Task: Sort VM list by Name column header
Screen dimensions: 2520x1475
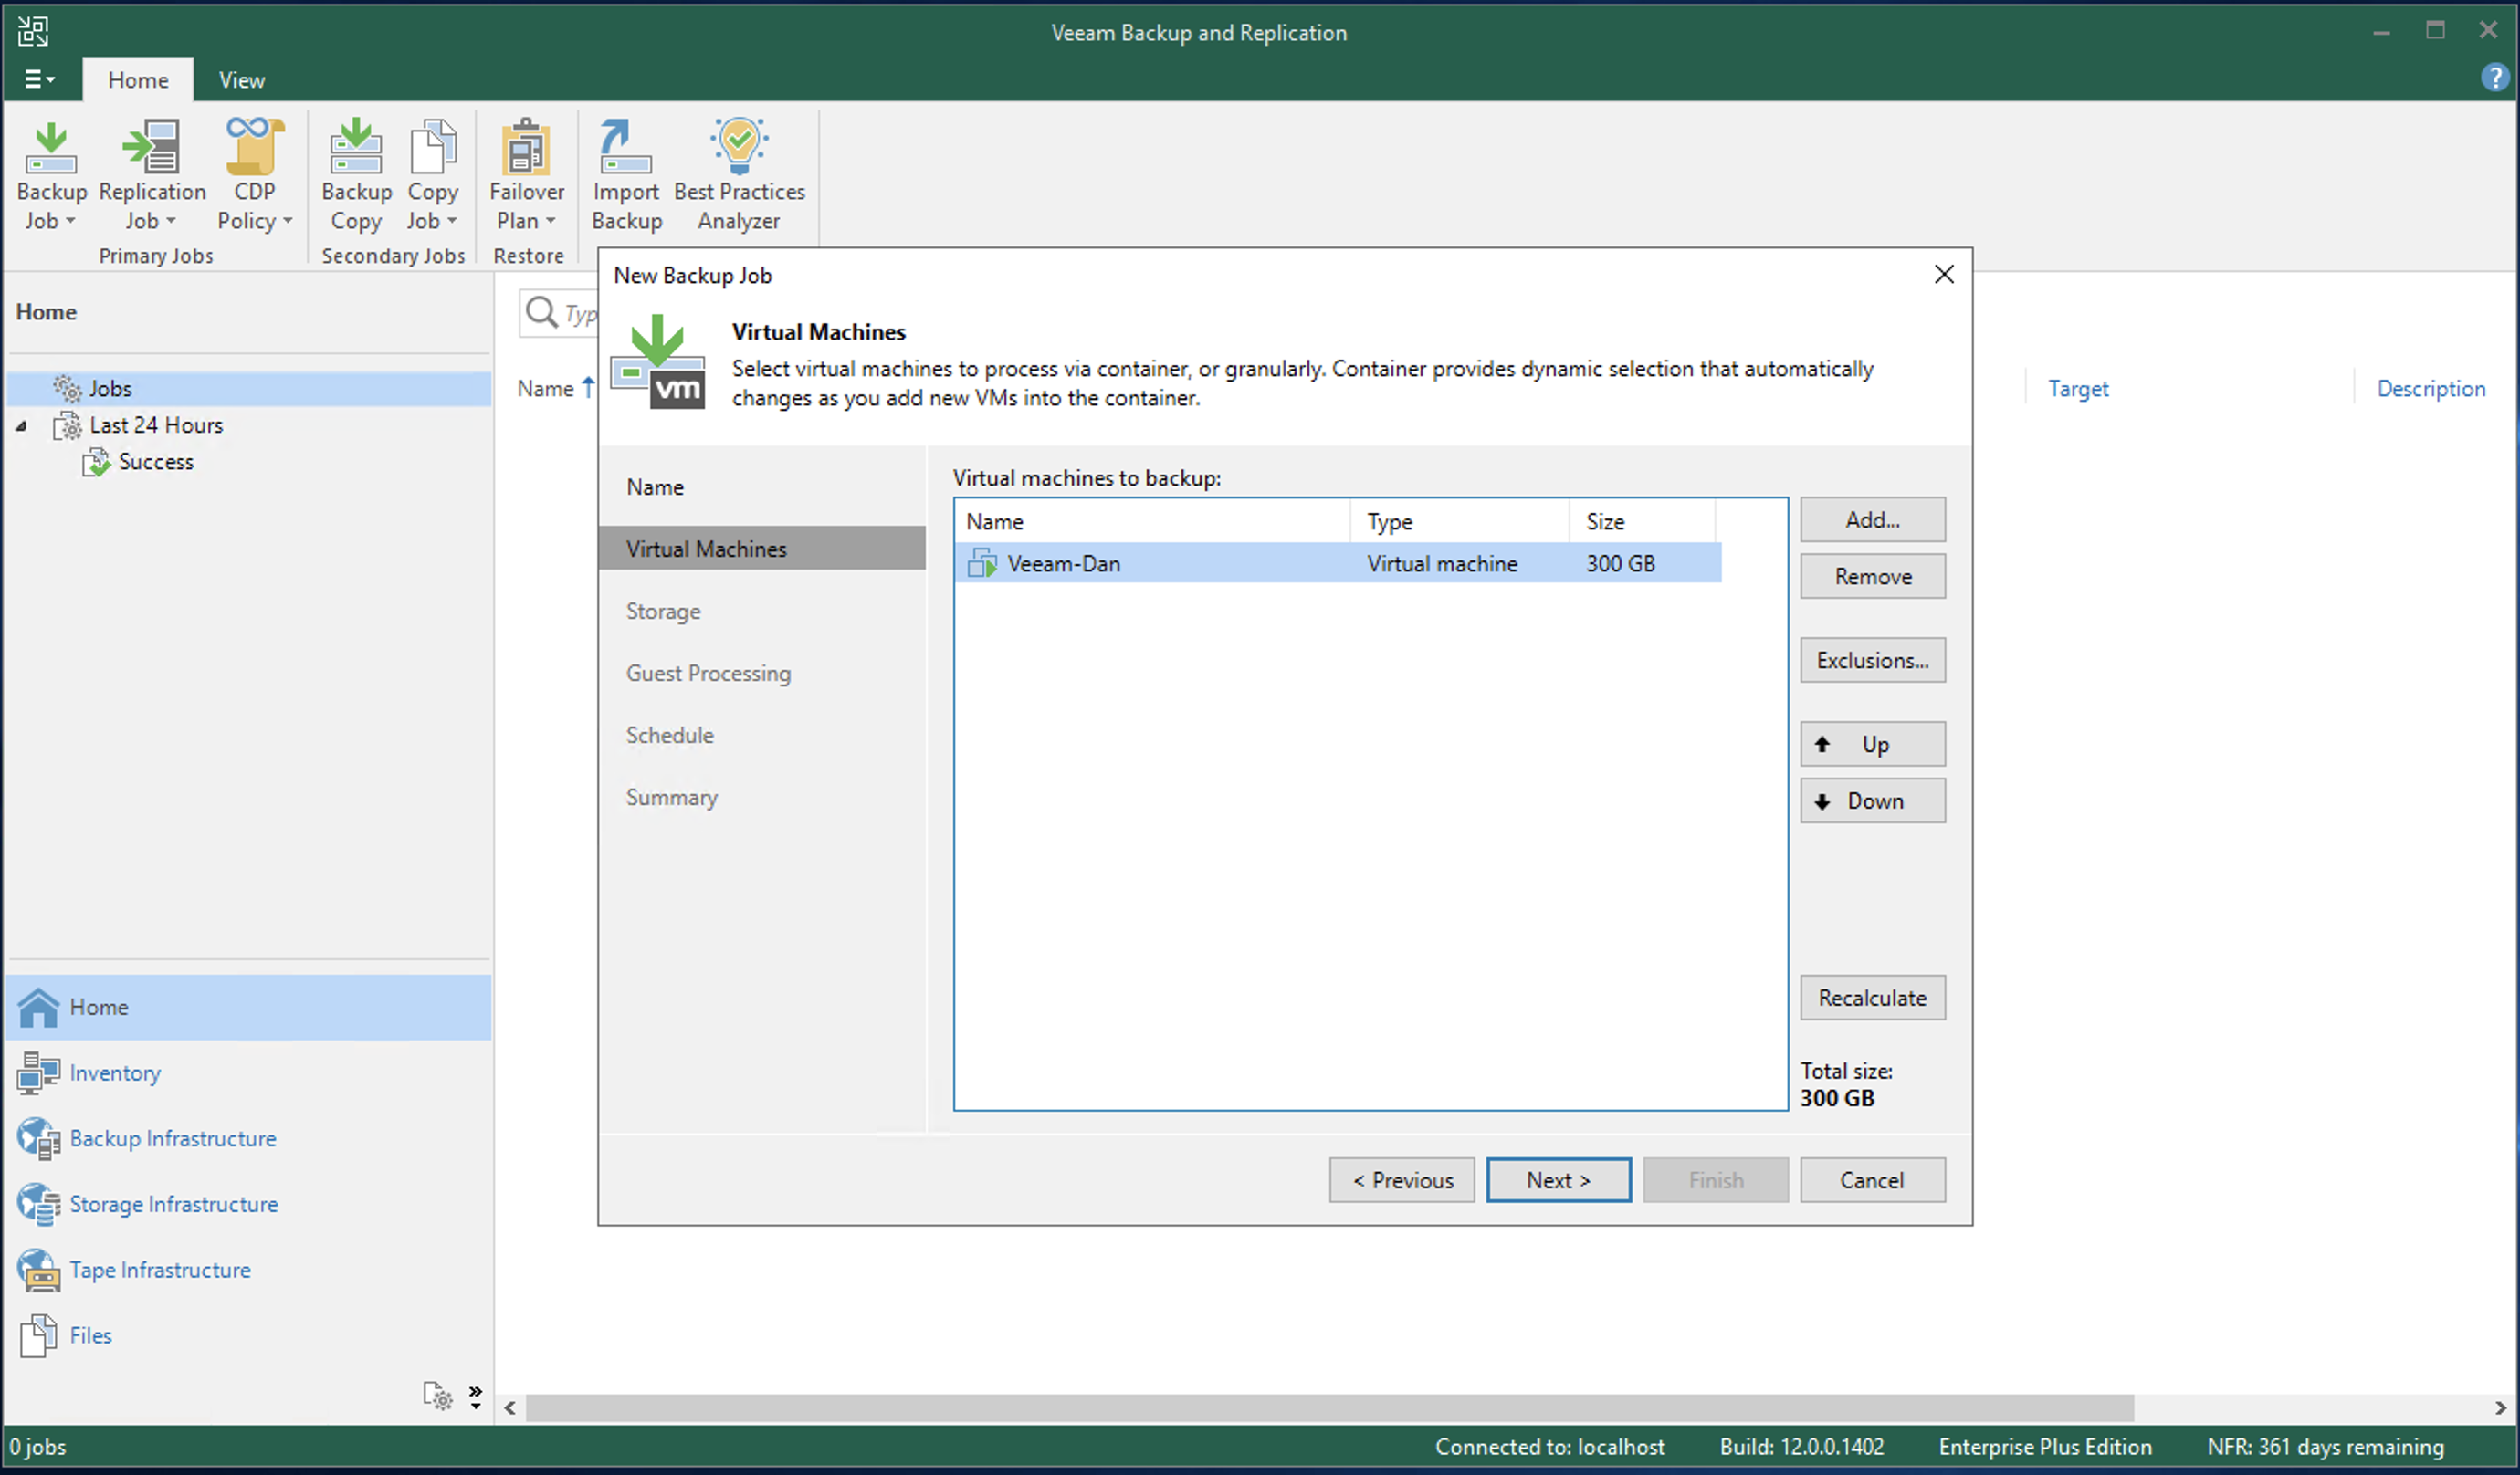Action: pyautogui.click(x=1153, y=521)
